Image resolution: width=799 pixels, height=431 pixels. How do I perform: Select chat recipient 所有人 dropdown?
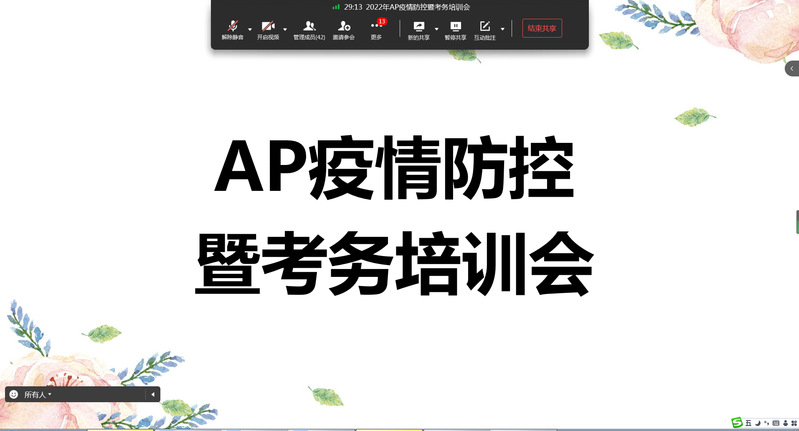[x=38, y=395]
